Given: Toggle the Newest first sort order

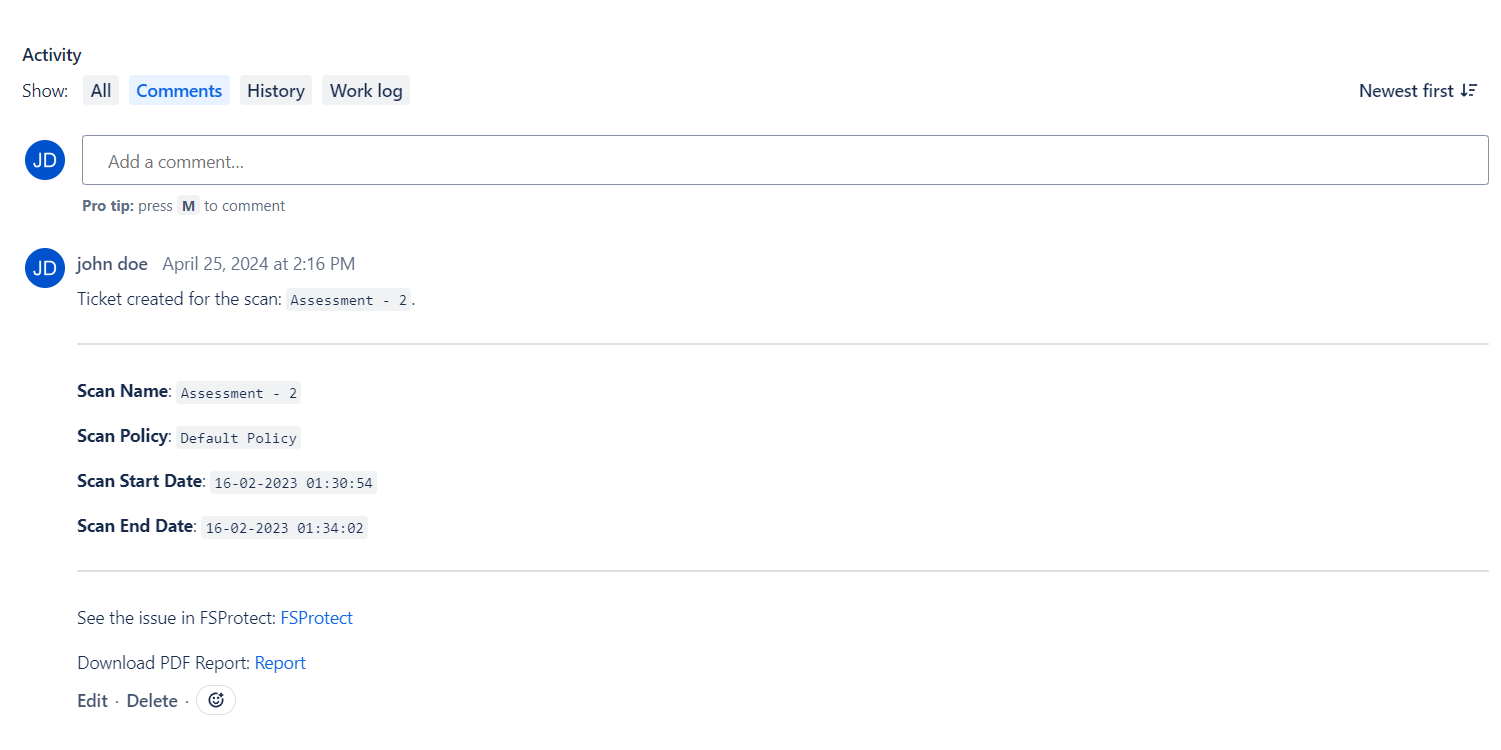Looking at the screenshot, I should coord(1418,91).
